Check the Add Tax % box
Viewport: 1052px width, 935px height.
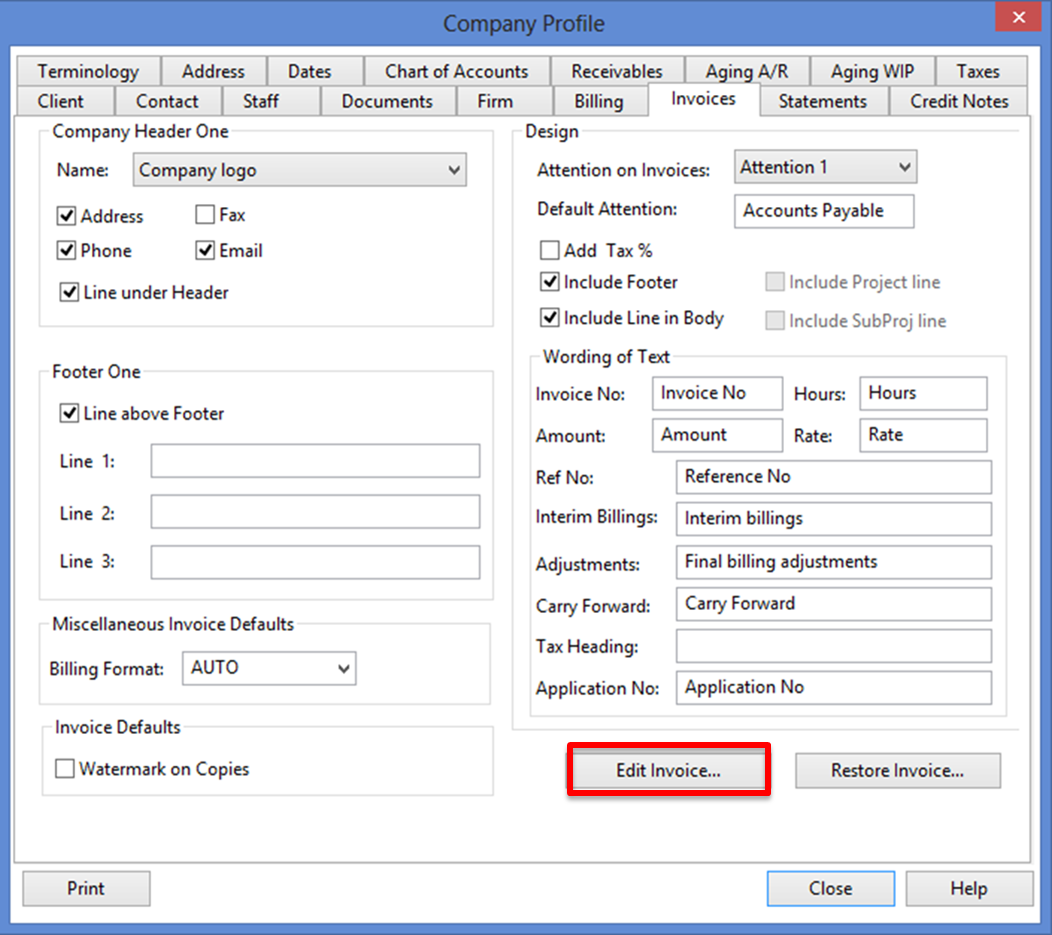(x=549, y=251)
